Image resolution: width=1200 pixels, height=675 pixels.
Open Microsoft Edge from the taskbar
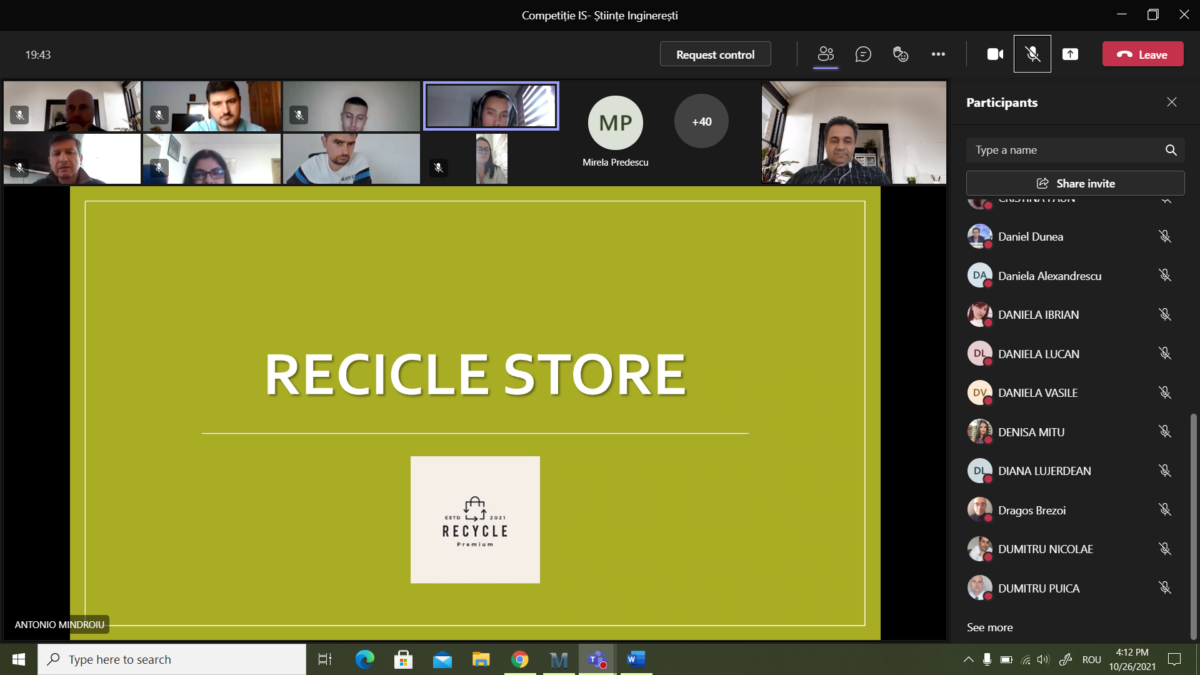click(365, 659)
